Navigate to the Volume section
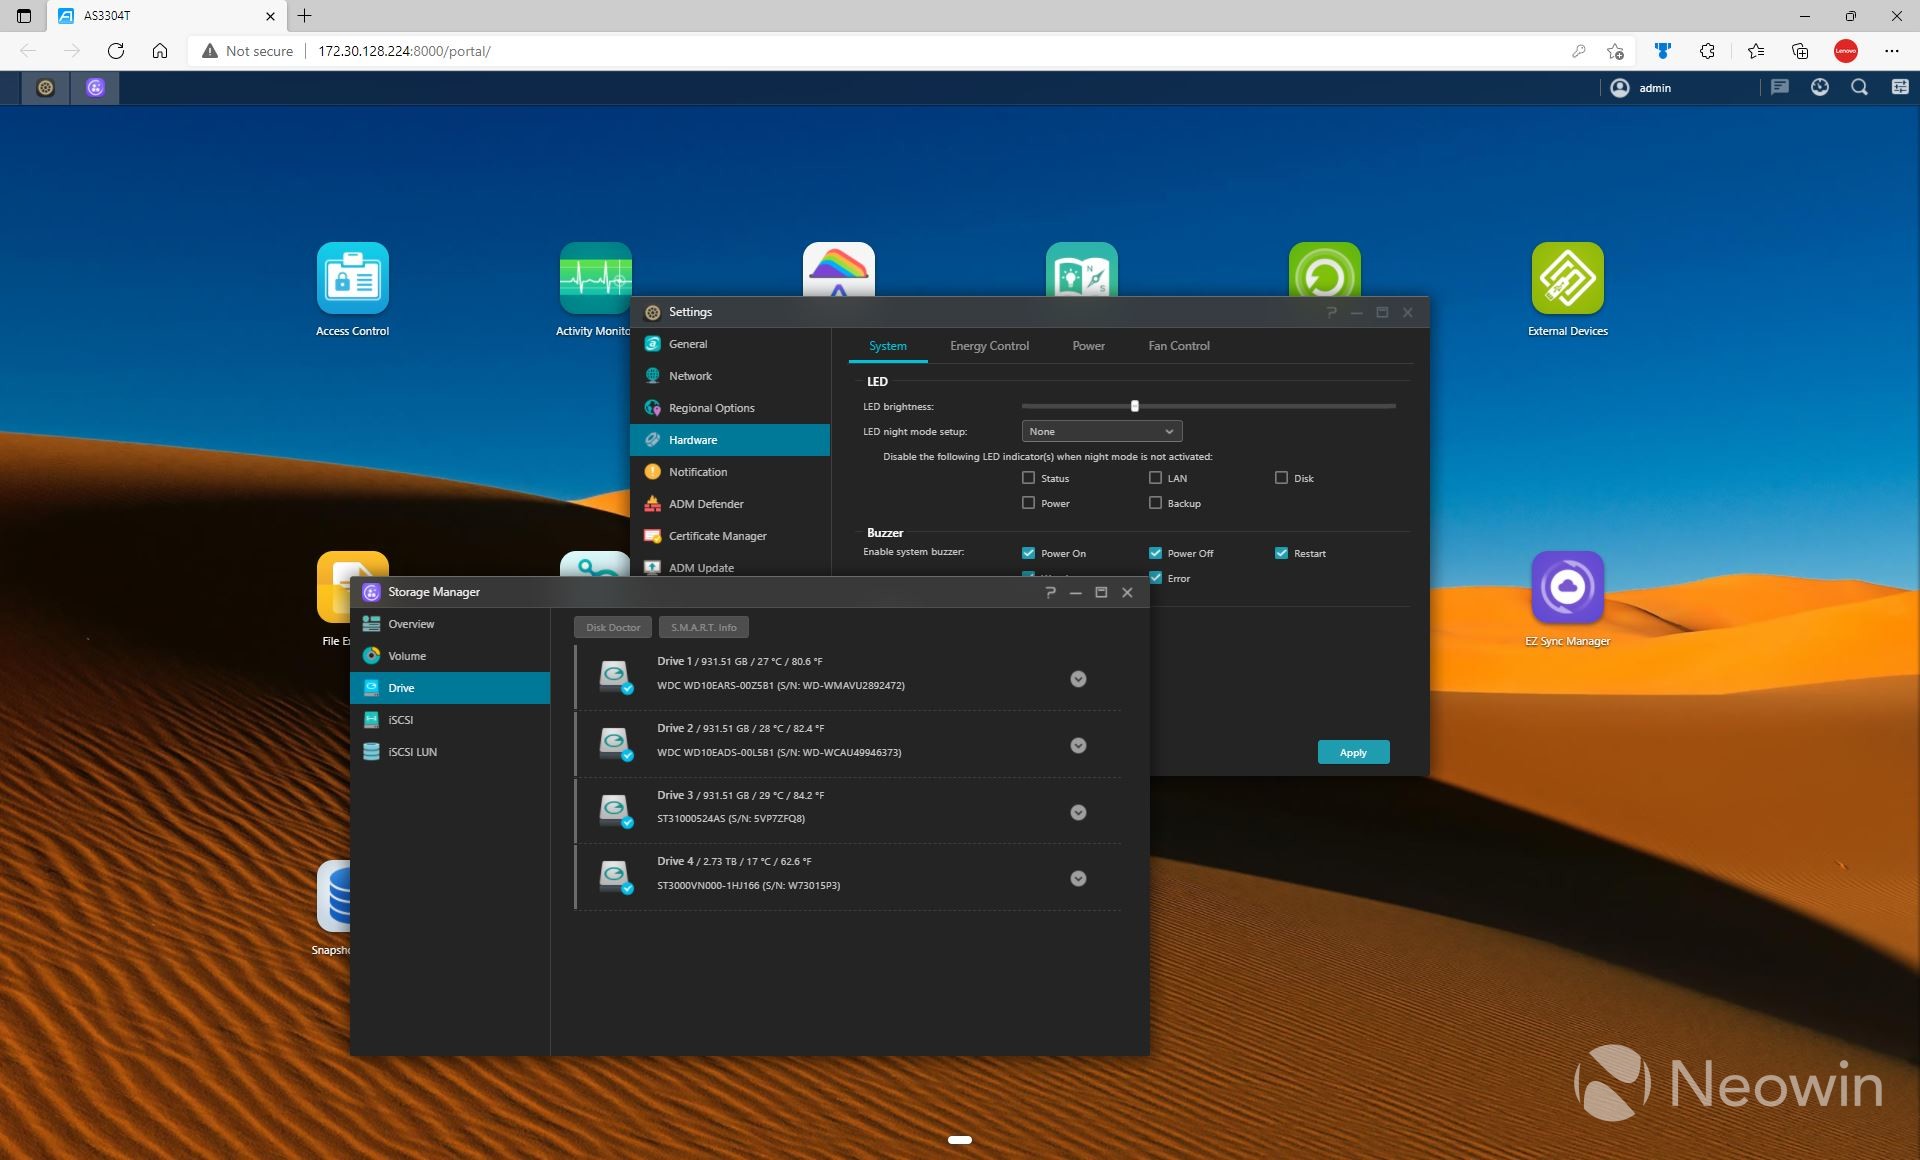This screenshot has width=1920, height=1160. (x=406, y=655)
